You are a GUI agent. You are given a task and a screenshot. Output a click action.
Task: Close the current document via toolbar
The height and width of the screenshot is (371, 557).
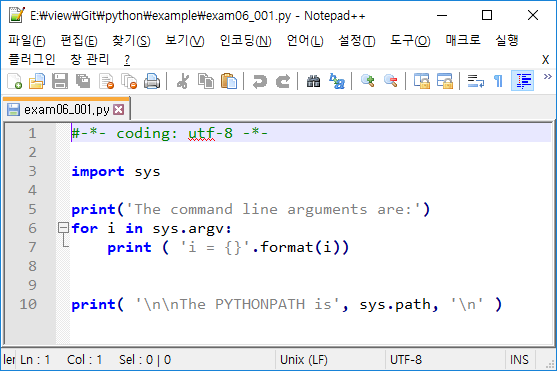pyautogui.click(x=106, y=81)
